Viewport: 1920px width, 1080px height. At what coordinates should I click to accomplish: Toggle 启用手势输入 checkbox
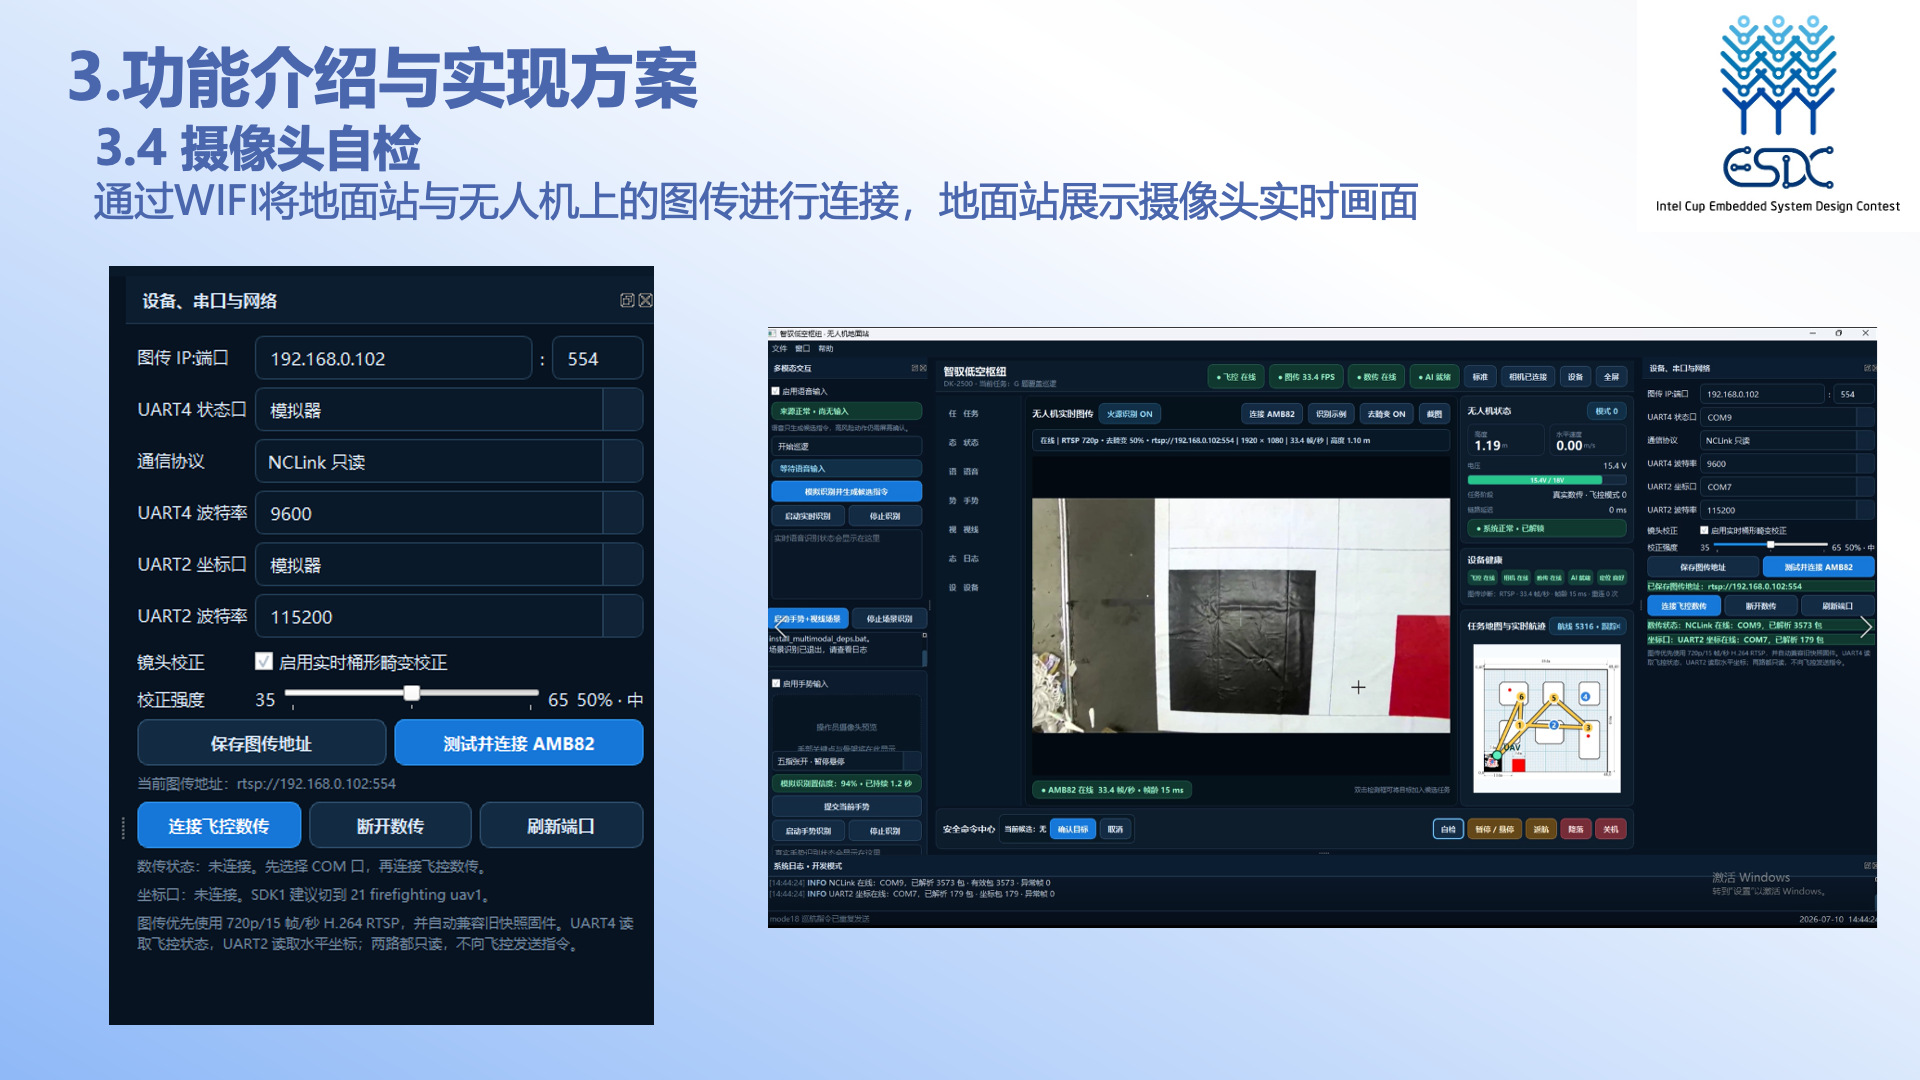(775, 683)
